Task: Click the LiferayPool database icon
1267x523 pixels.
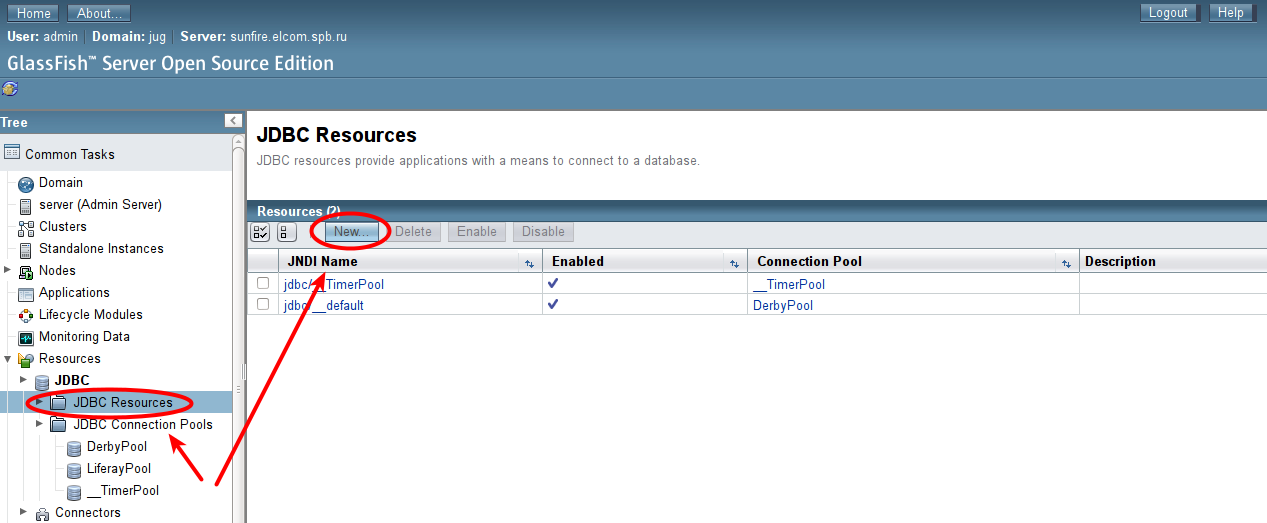Action: click(74, 469)
